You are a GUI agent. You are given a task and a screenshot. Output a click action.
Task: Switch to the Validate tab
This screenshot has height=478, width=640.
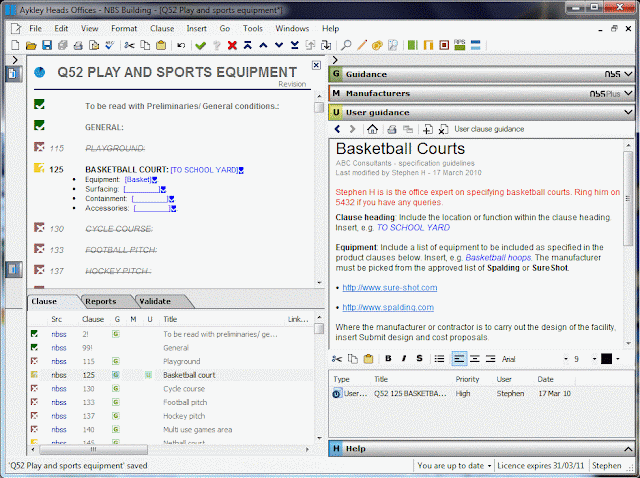155,301
